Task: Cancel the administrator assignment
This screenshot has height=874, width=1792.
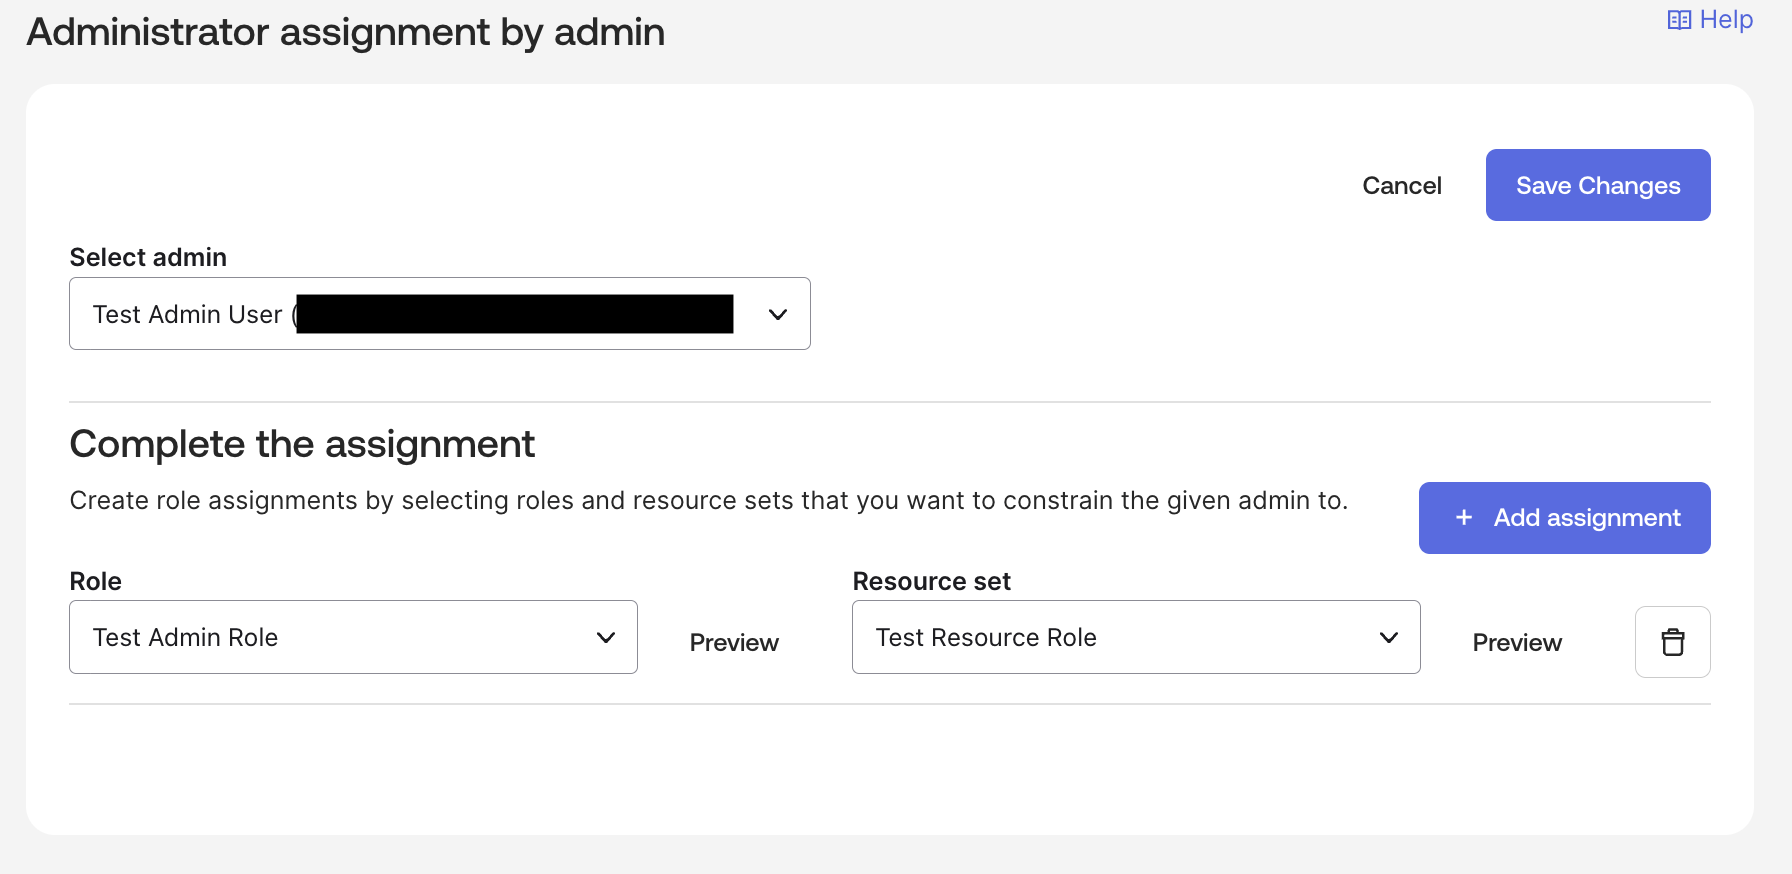Action: [1402, 185]
